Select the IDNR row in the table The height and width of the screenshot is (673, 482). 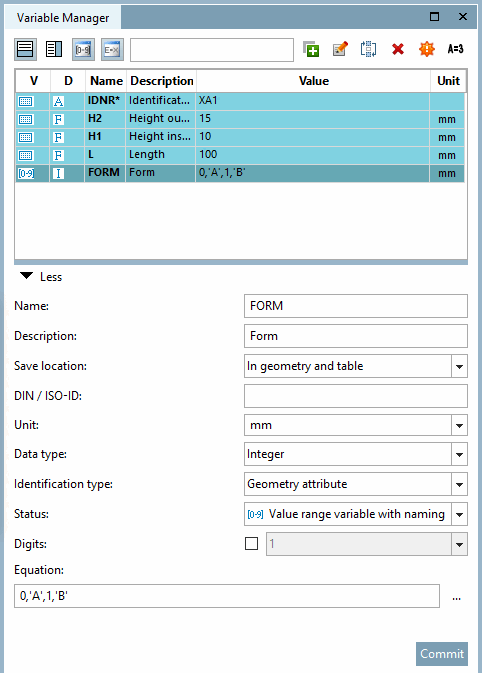click(x=240, y=101)
